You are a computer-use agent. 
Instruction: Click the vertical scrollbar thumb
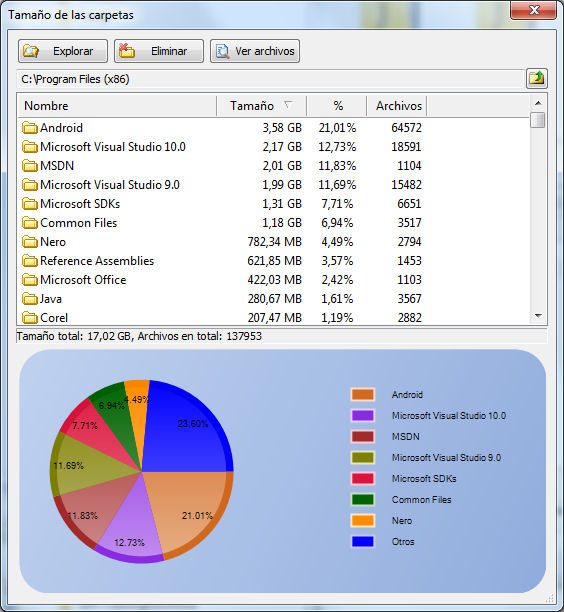click(538, 120)
